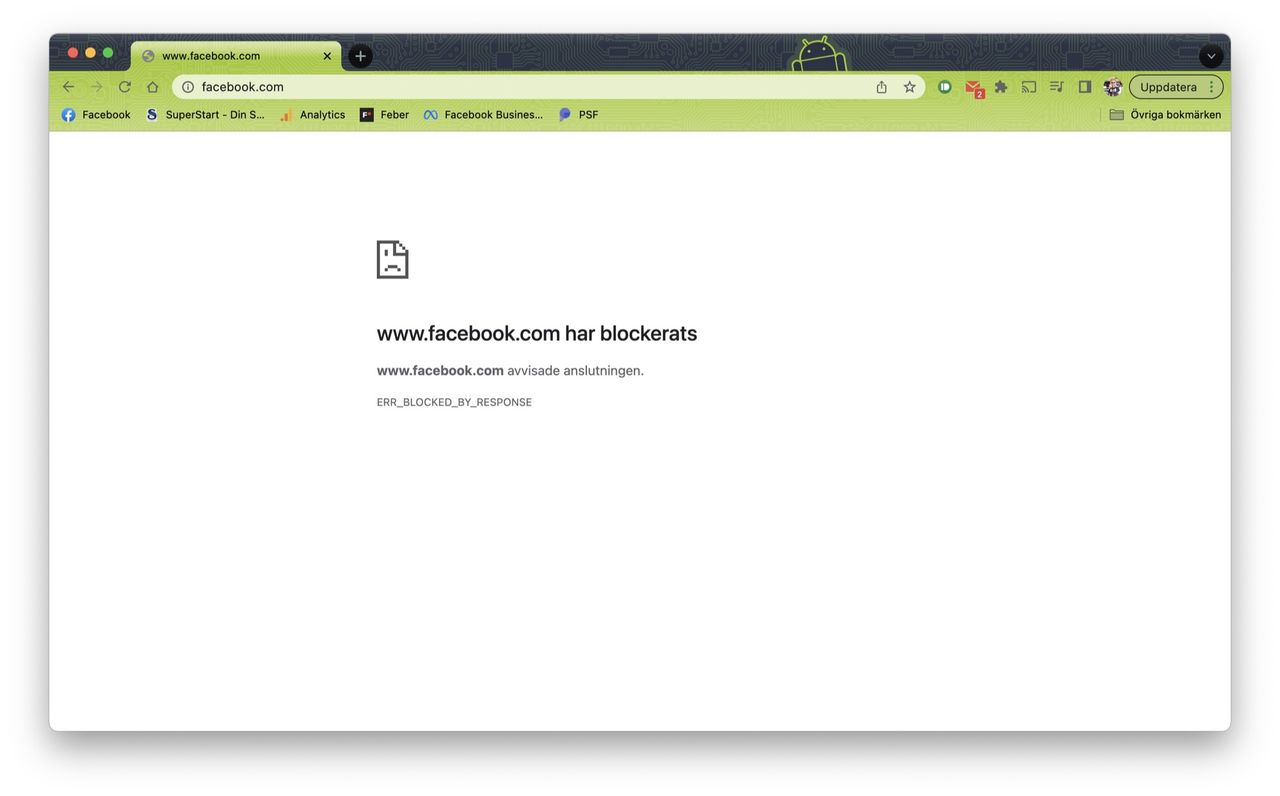This screenshot has height=796, width=1280.
Task: Click the Uppdatera button
Action: click(1168, 87)
